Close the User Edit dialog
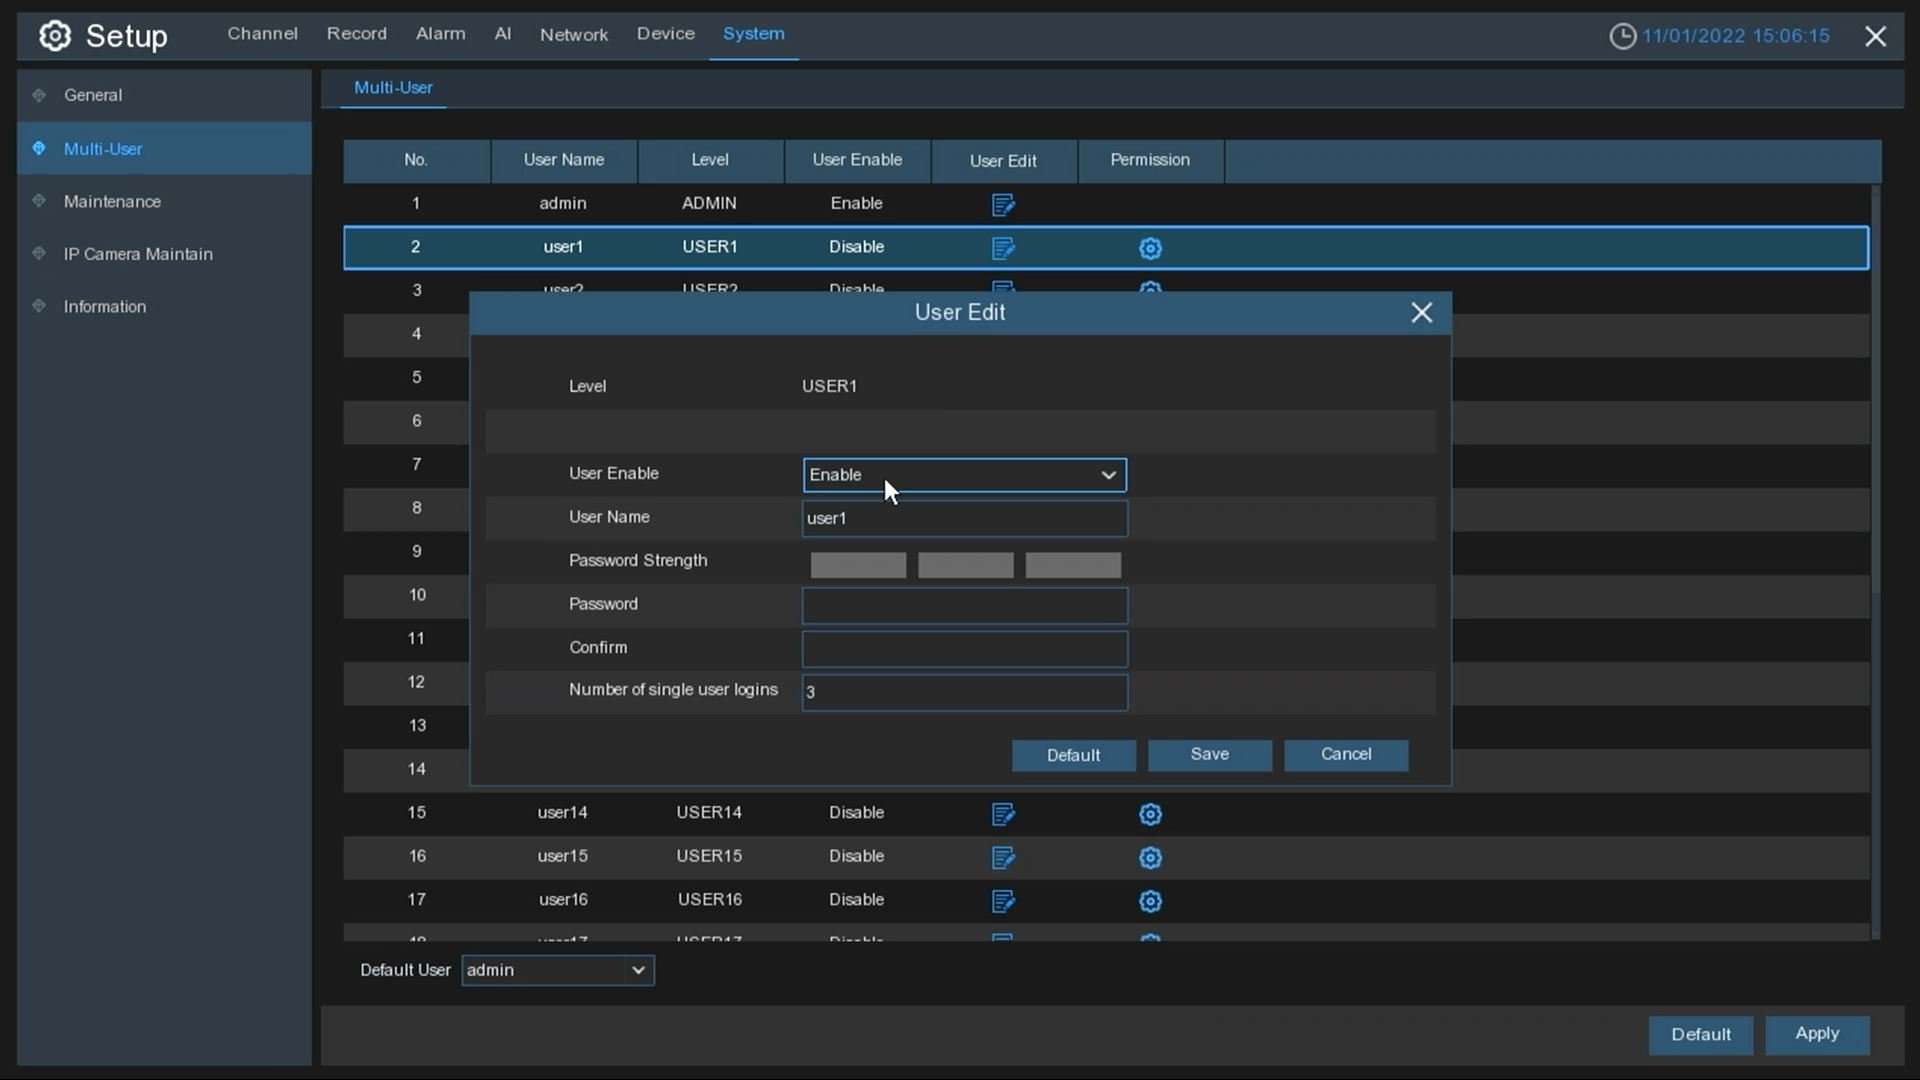This screenshot has height=1080, width=1920. tap(1421, 313)
